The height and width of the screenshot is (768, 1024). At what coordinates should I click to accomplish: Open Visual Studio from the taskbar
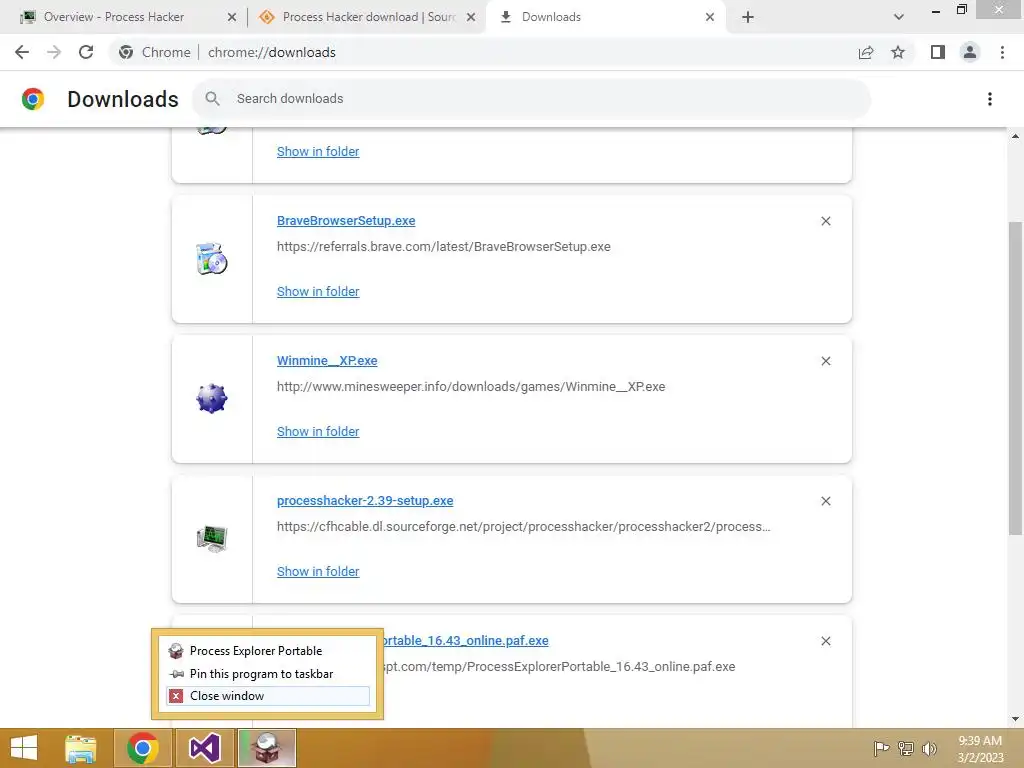(204, 748)
